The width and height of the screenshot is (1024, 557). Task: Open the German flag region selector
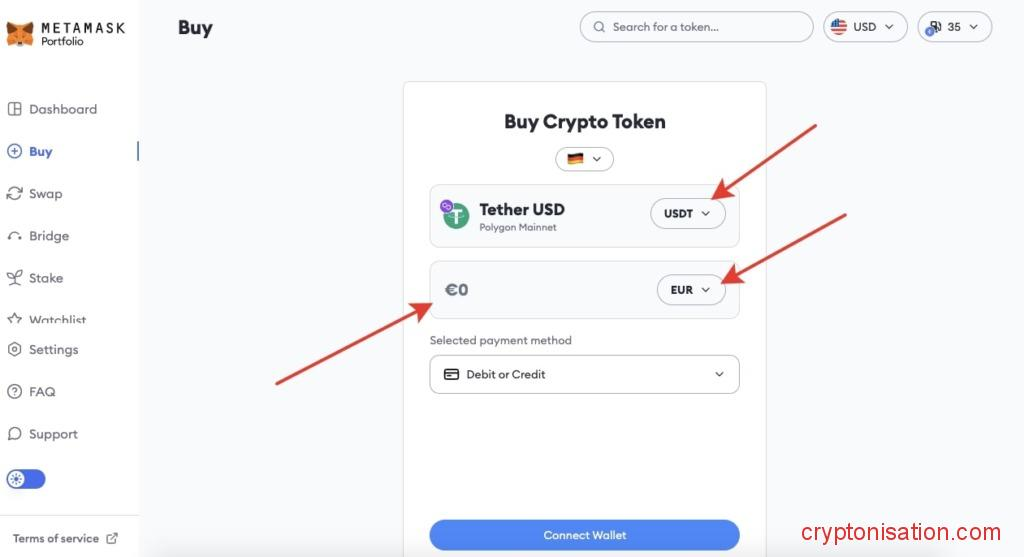pos(584,159)
